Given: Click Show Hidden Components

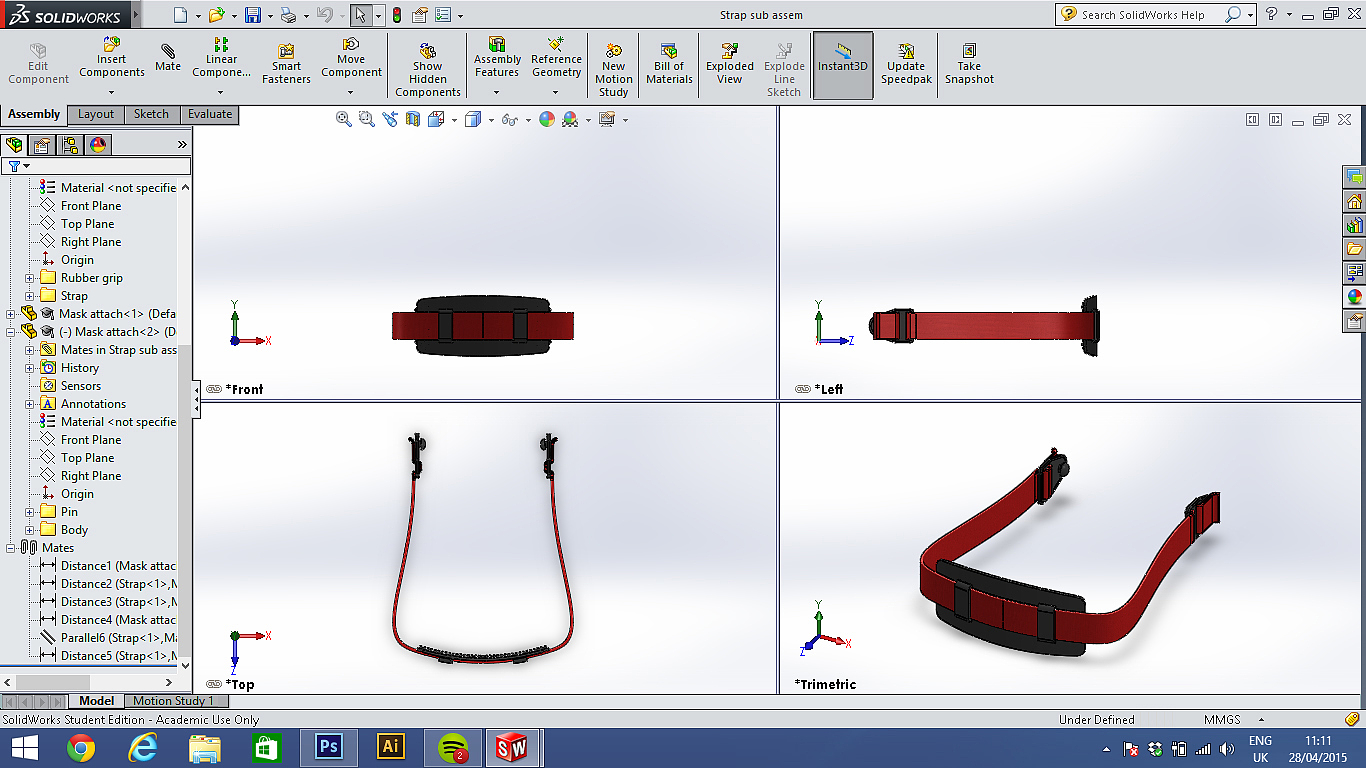Looking at the screenshot, I should pos(428,70).
